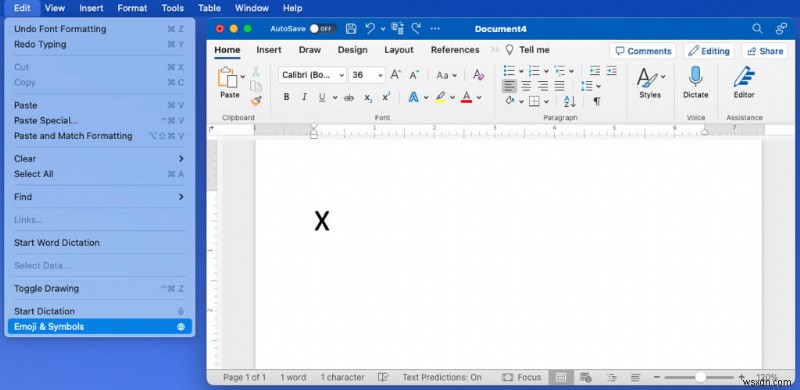Justify the paragraph text
Screen dimensions: 800x390
560,86
